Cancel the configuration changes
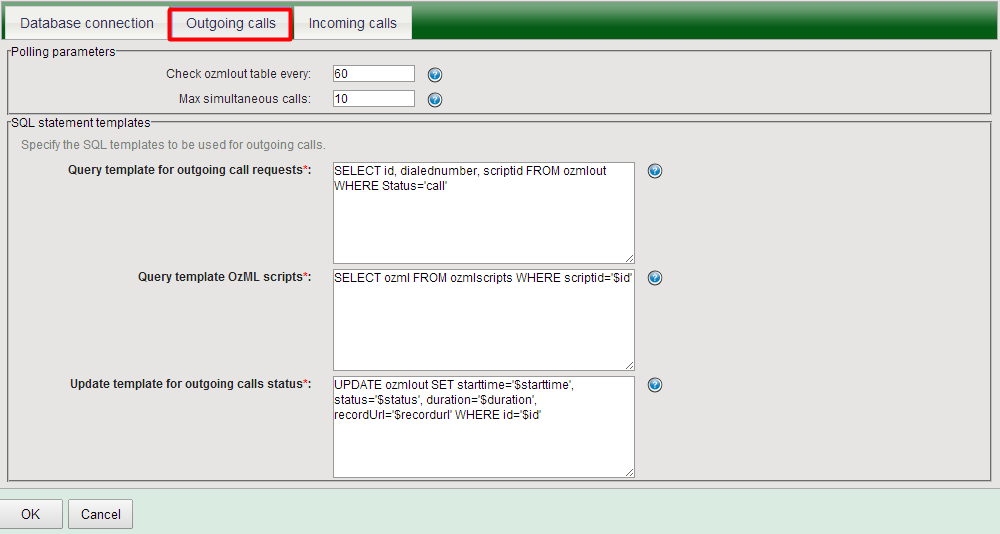The height and width of the screenshot is (534, 1000). [x=100, y=514]
